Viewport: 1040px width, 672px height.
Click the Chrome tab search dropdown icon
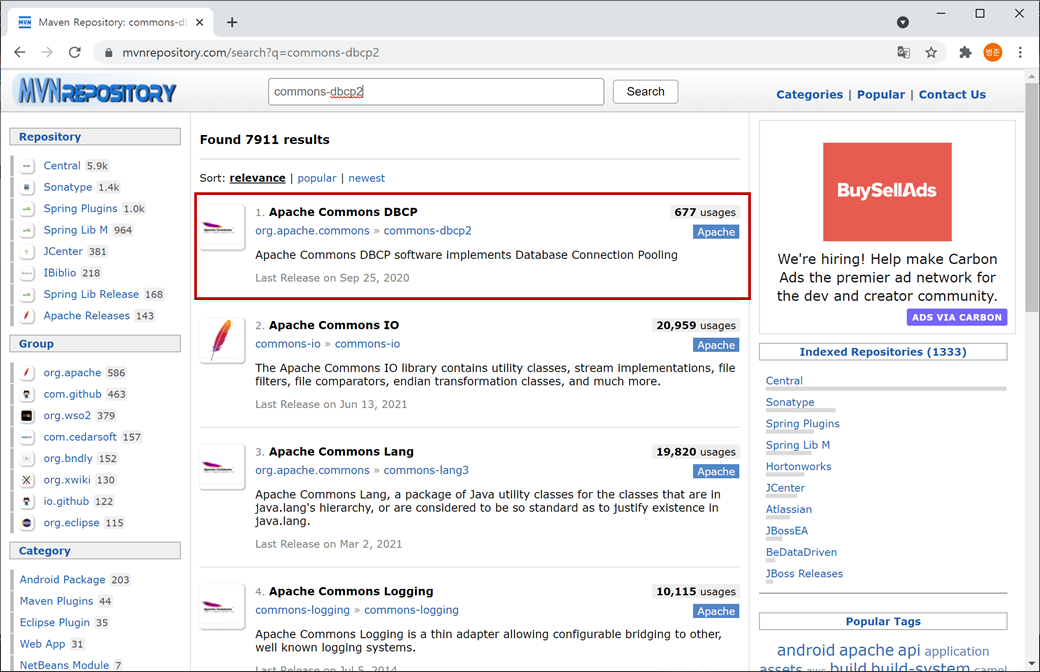tap(903, 23)
